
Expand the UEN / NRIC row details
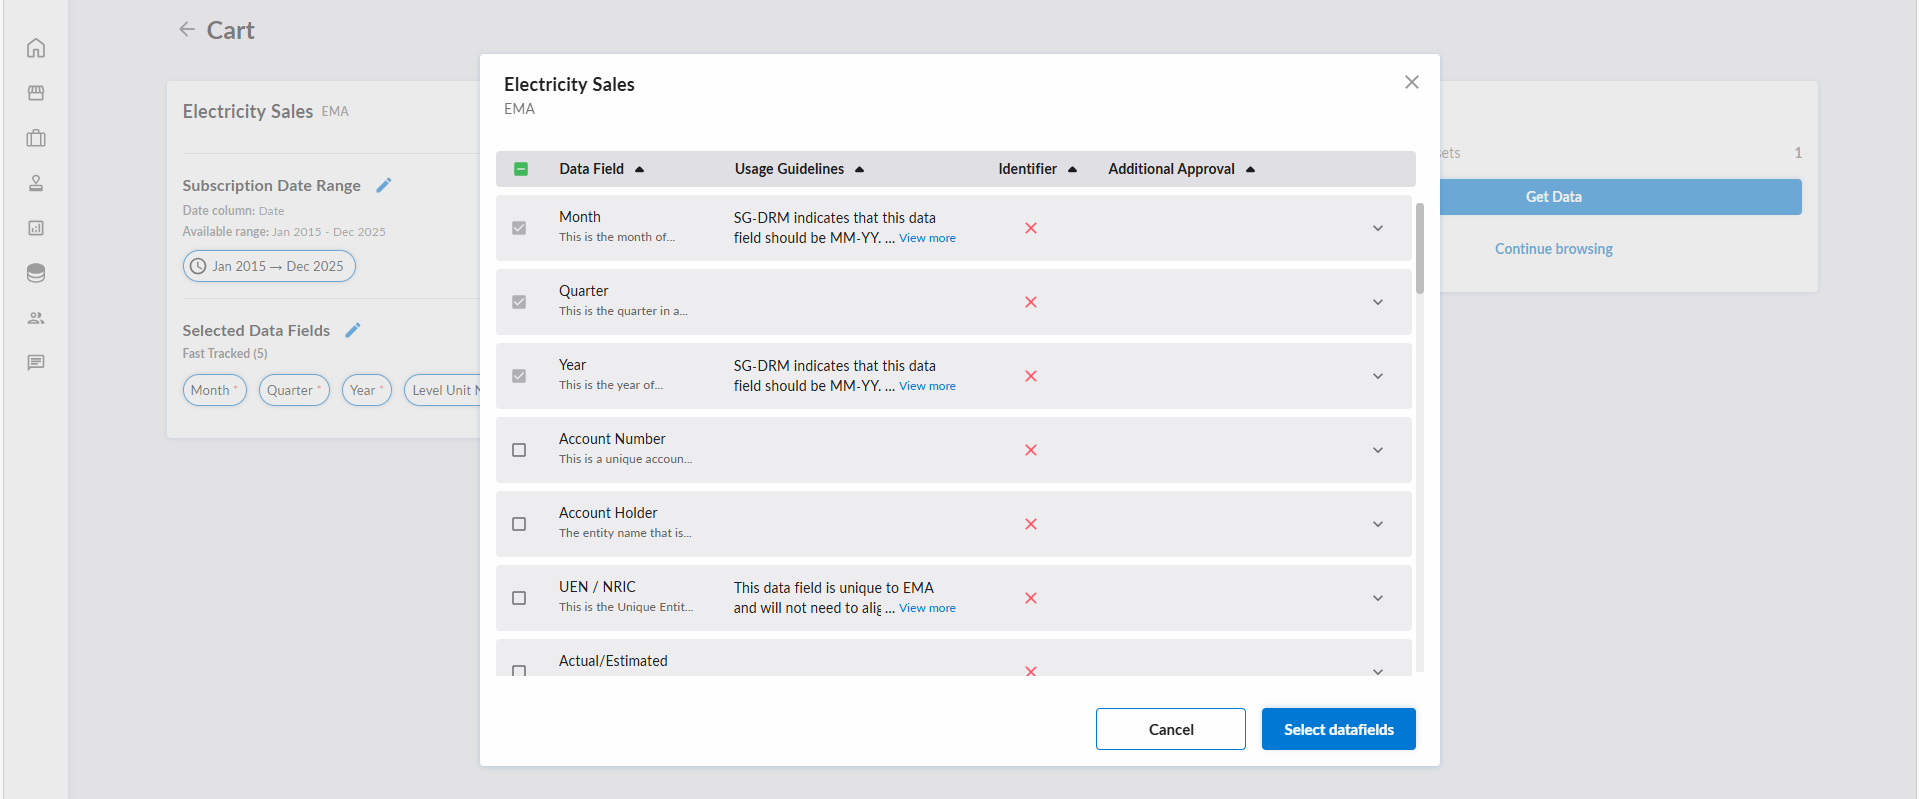[1378, 598]
